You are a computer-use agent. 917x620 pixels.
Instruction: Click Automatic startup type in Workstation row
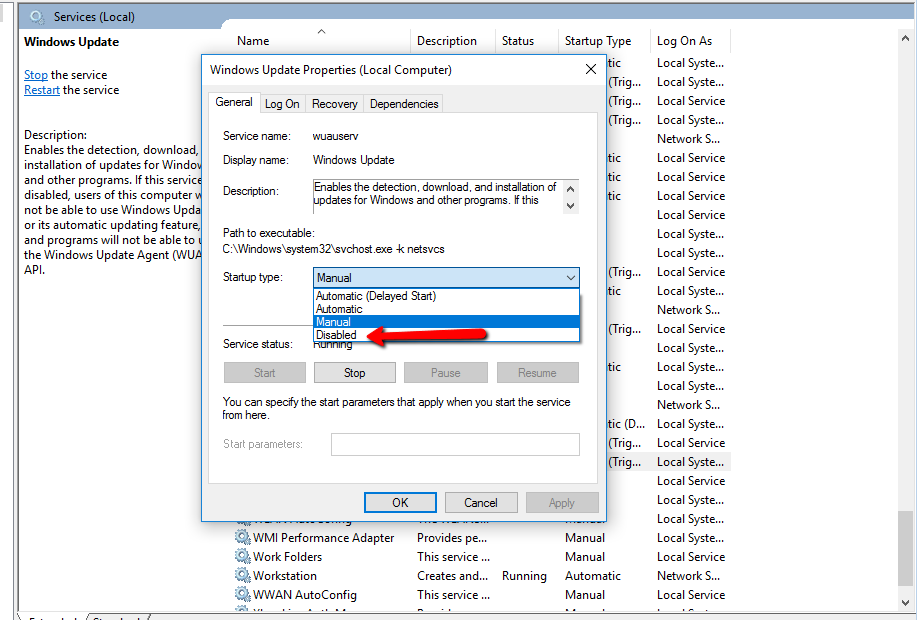[x=592, y=576]
